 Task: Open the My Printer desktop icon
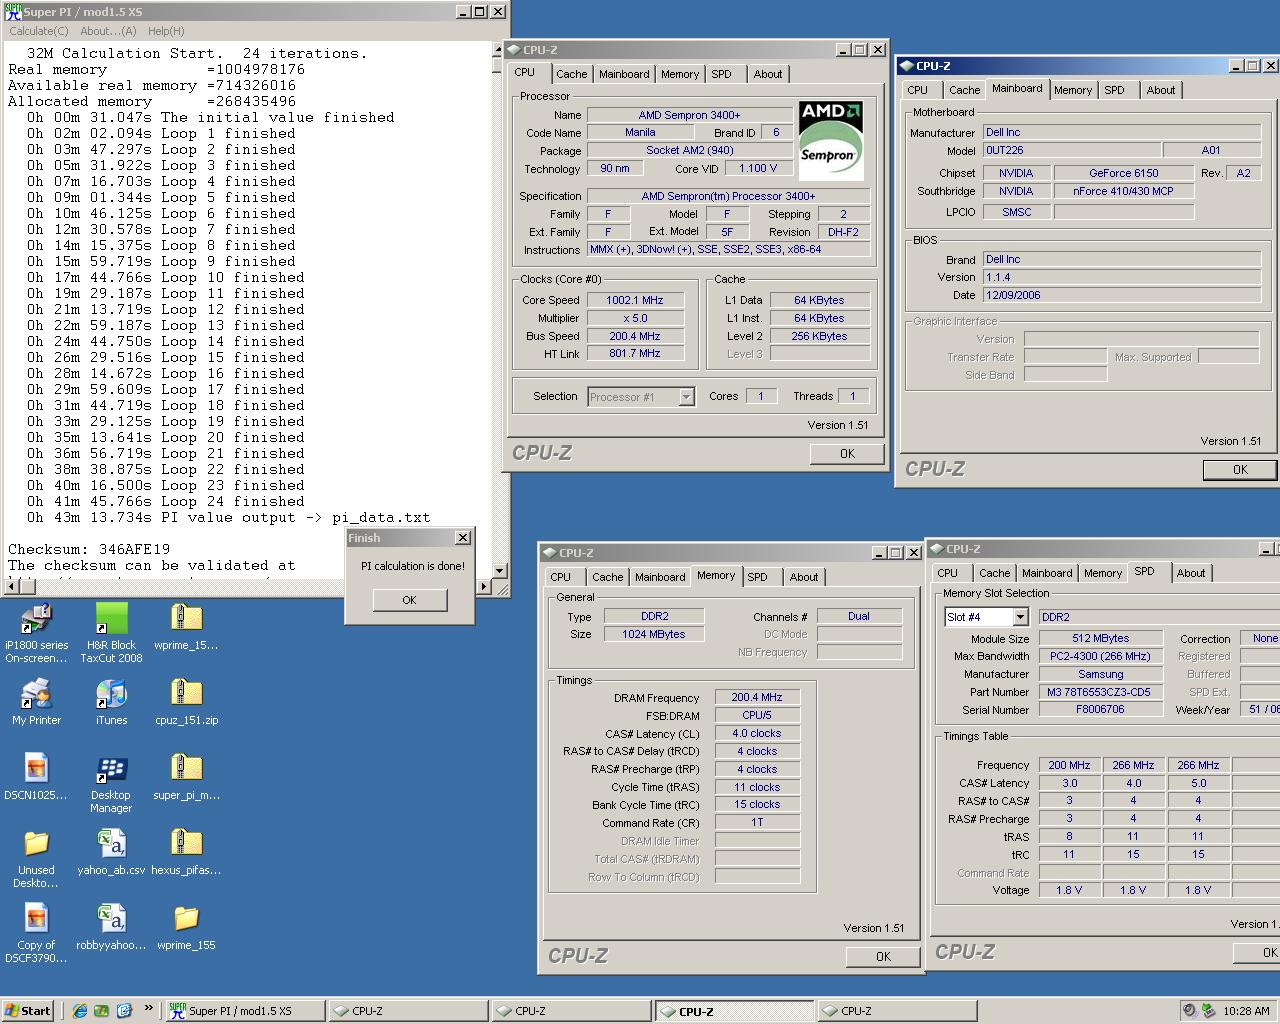36,694
